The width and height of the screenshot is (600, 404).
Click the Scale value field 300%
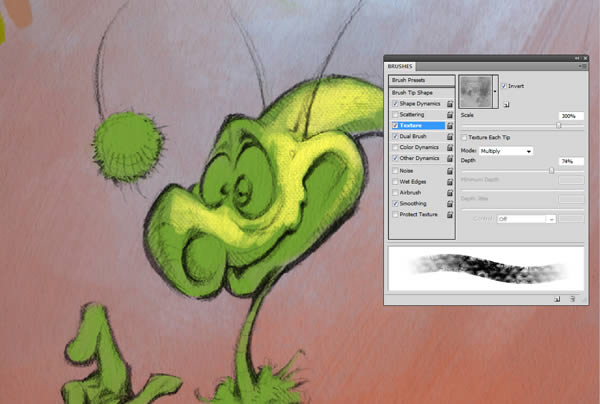tap(571, 116)
